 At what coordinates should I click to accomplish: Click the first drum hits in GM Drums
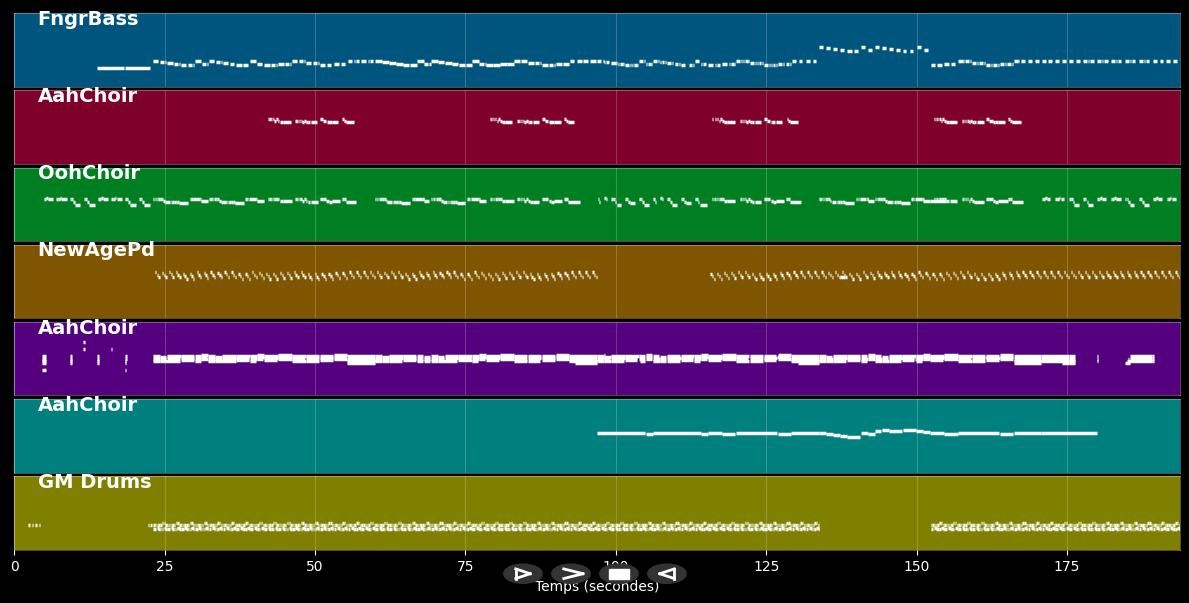point(34,525)
